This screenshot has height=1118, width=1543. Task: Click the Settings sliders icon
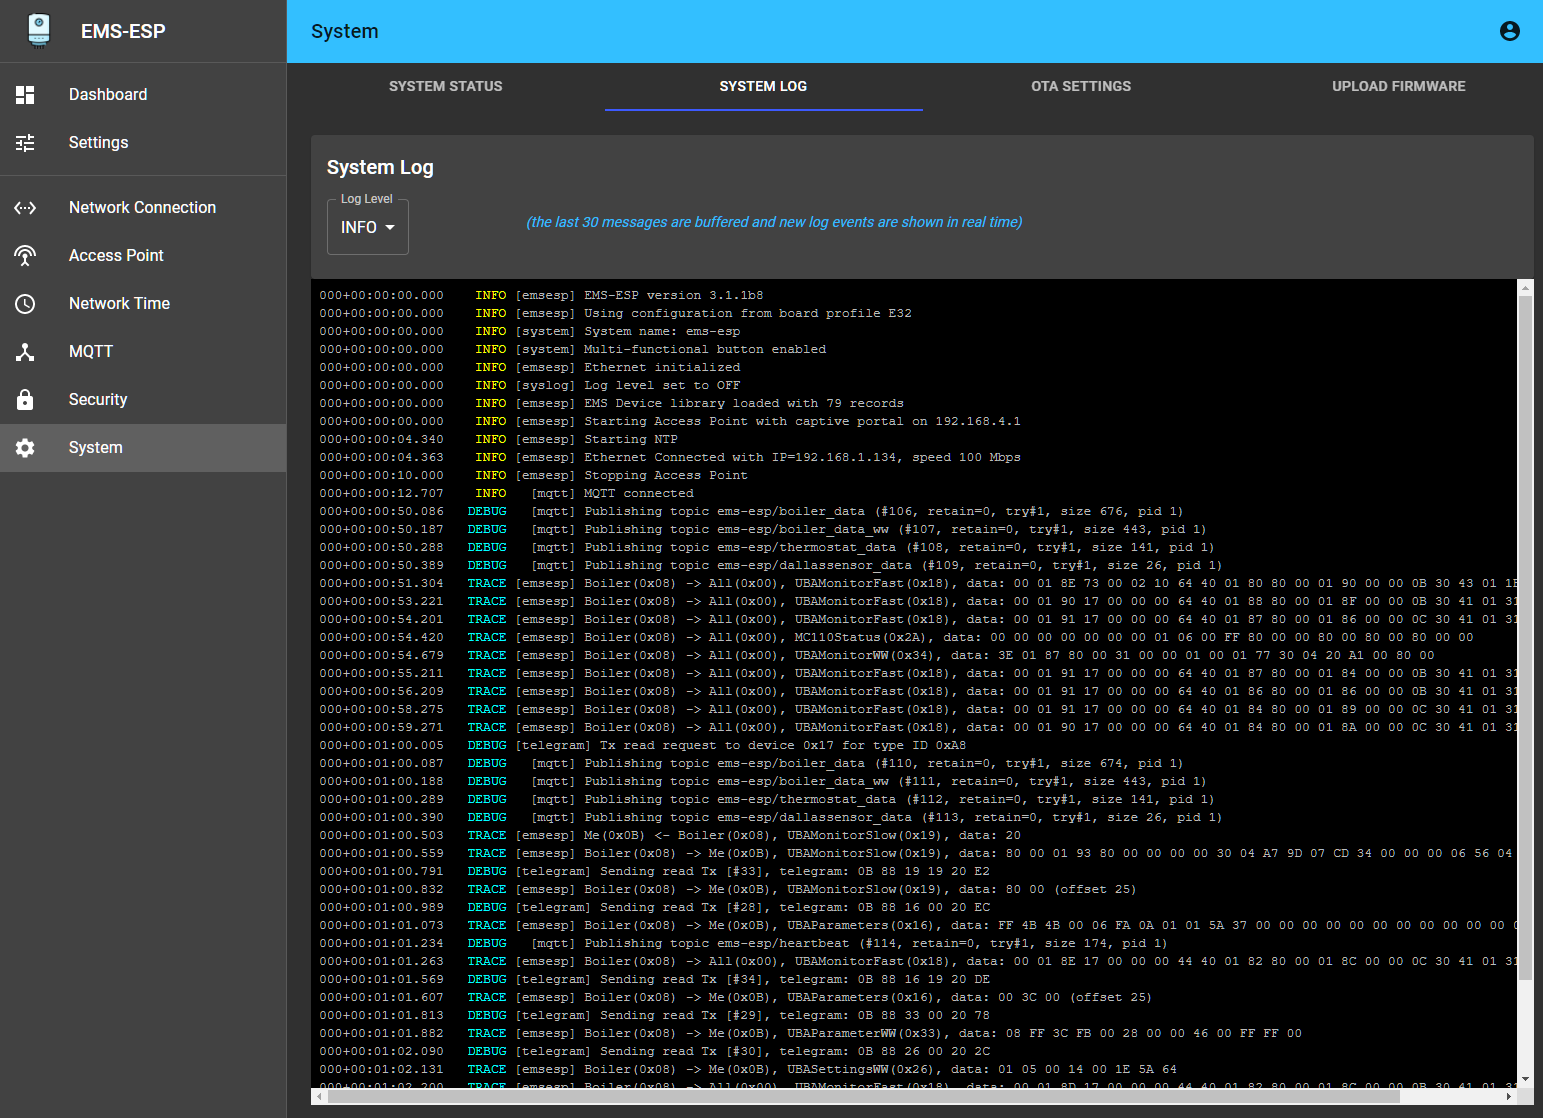25,143
